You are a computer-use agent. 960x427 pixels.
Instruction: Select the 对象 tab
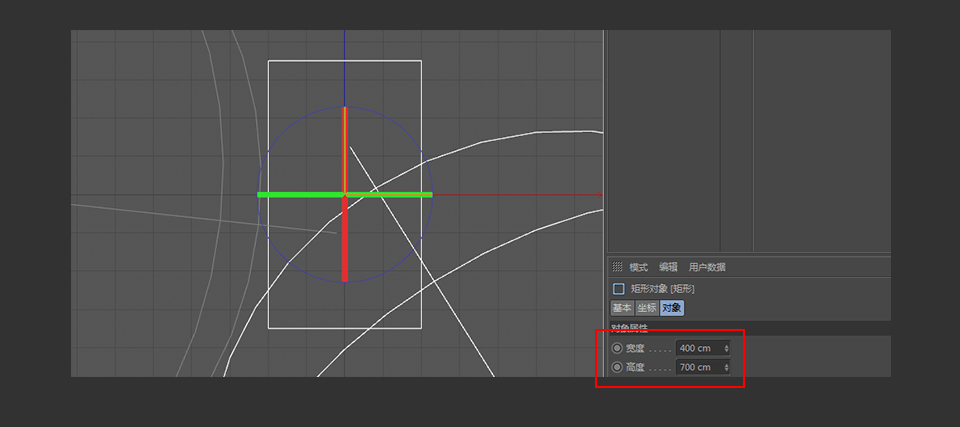tap(672, 308)
